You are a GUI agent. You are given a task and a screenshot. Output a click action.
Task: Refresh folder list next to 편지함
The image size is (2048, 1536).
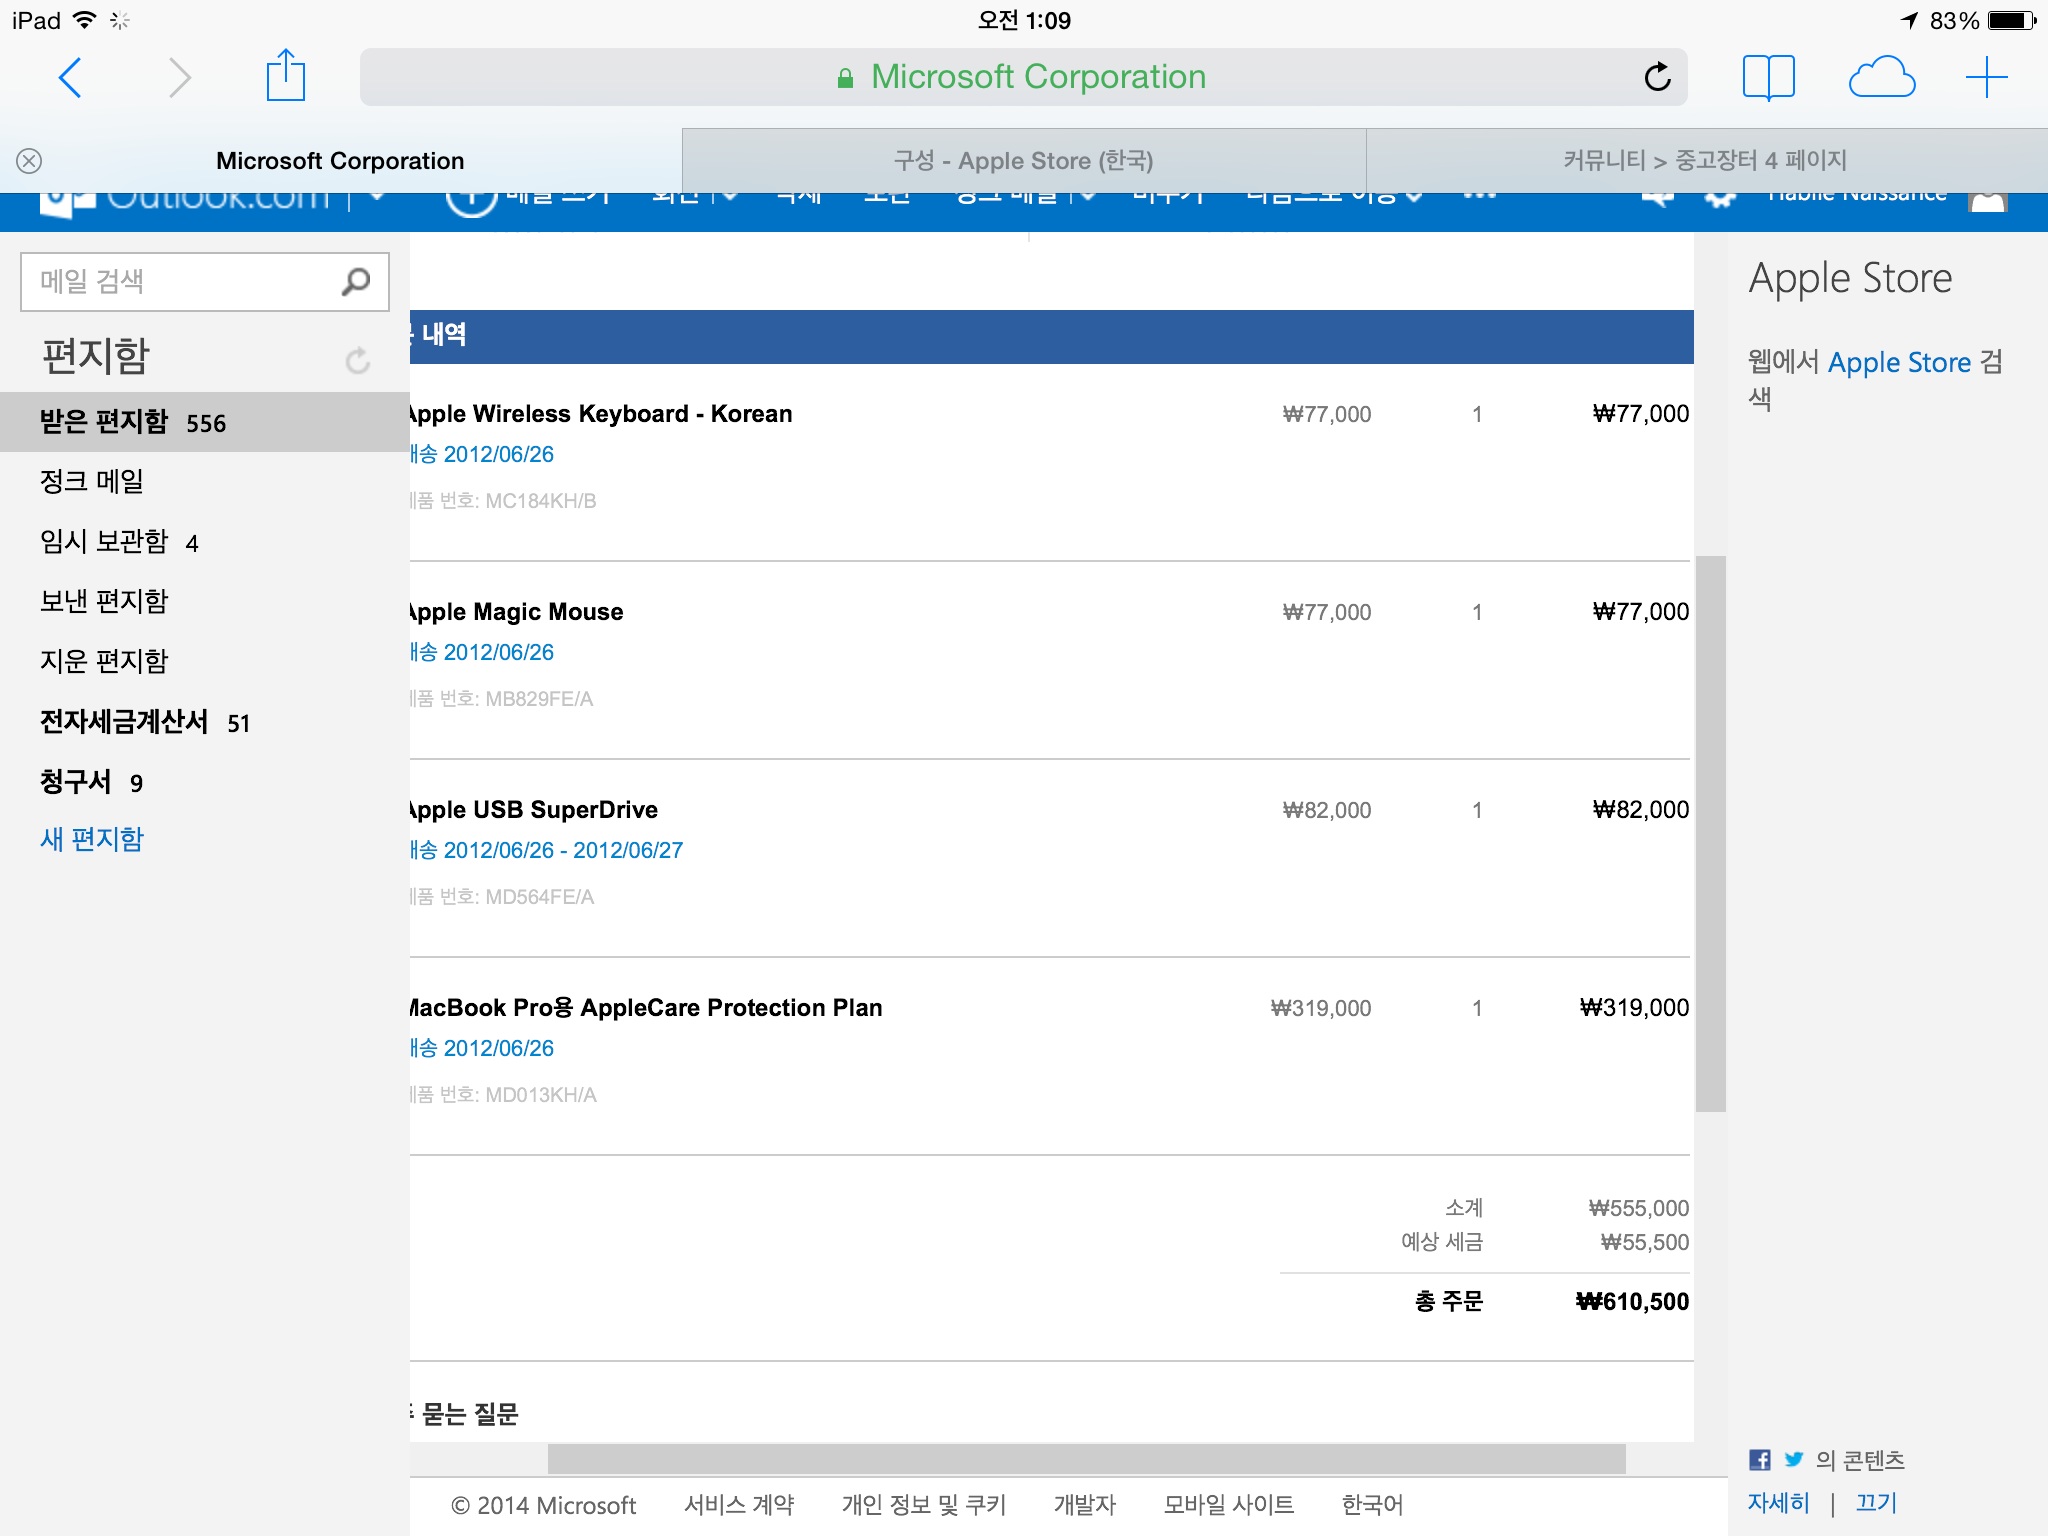357,360
